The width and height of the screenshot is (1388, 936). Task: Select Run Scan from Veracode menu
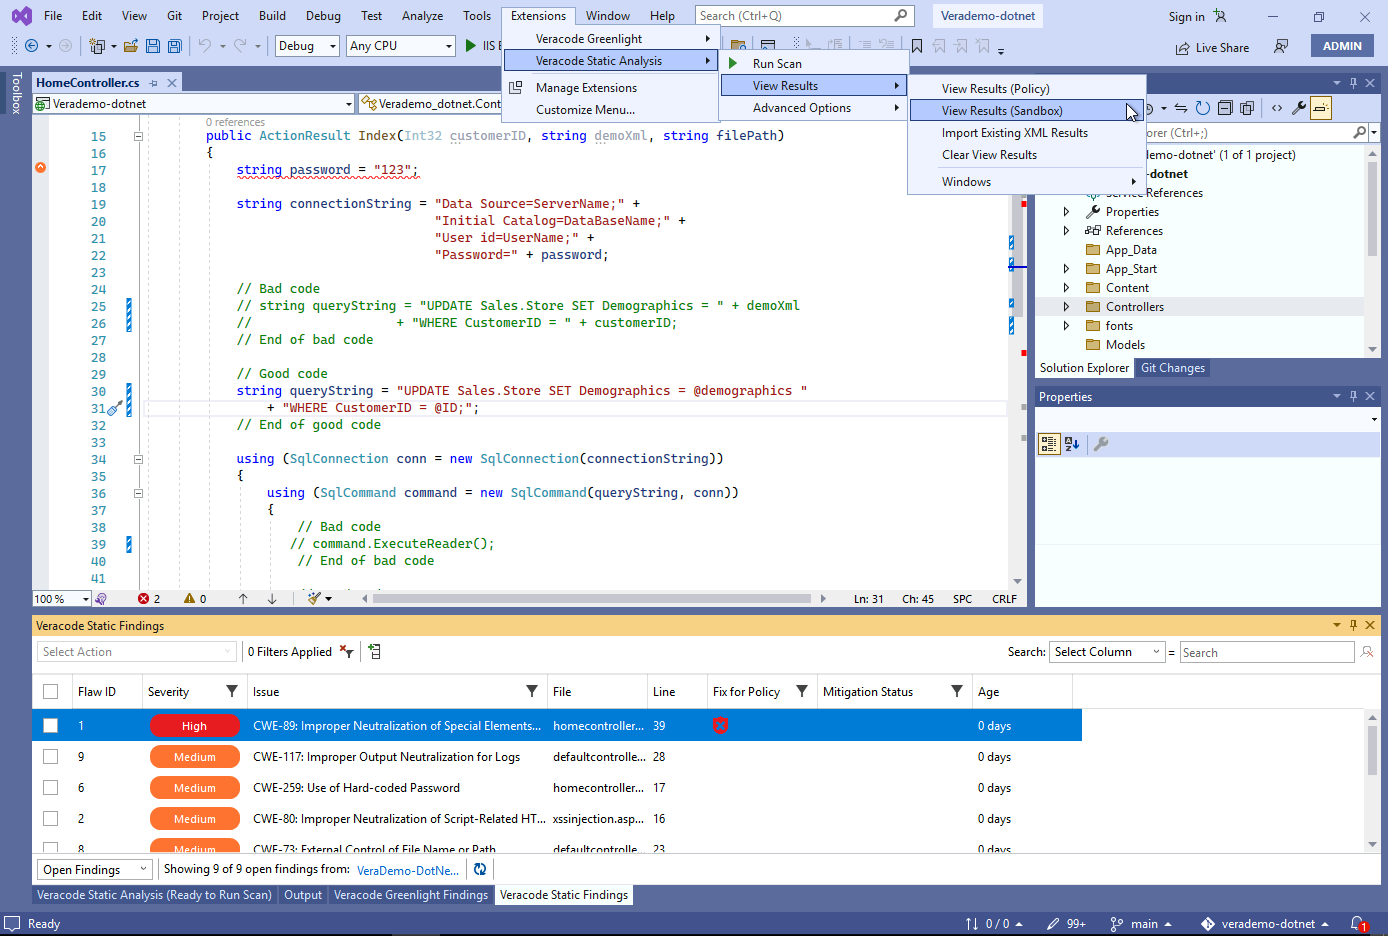click(x=814, y=64)
